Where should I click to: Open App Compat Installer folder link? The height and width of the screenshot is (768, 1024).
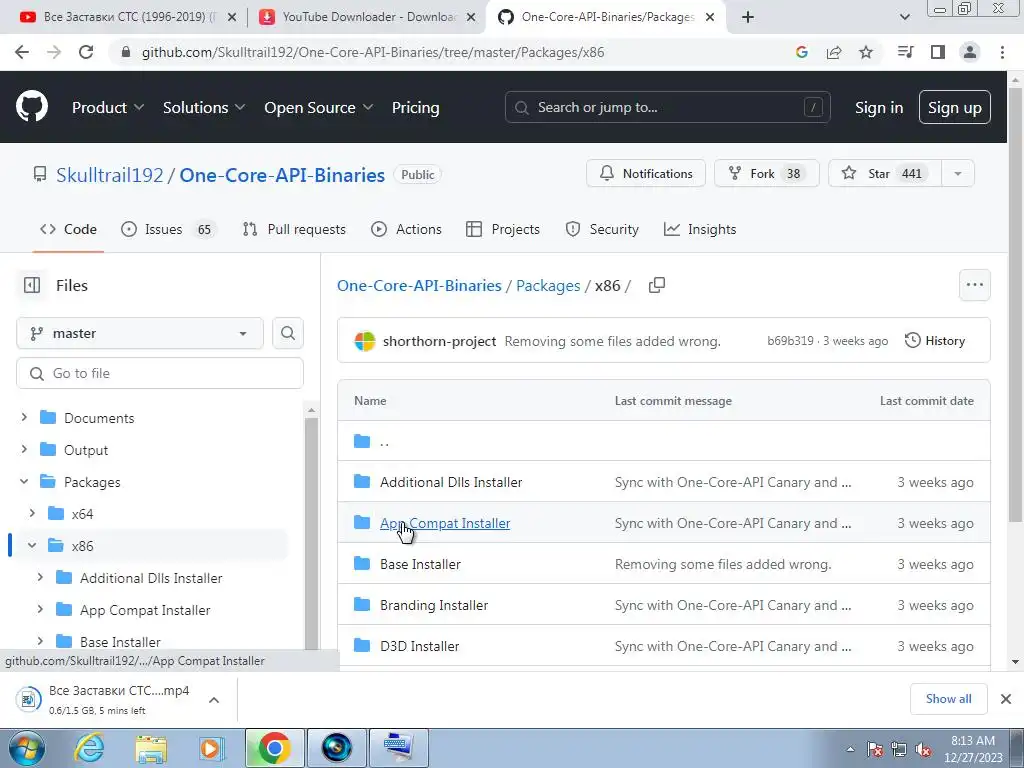[x=445, y=523]
